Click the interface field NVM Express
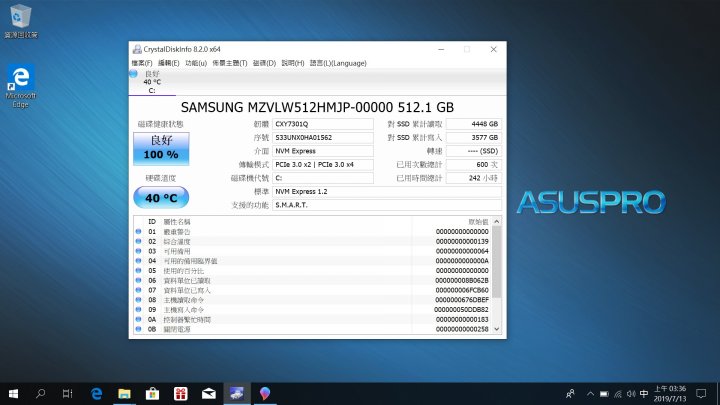720x405 pixels. coord(323,151)
